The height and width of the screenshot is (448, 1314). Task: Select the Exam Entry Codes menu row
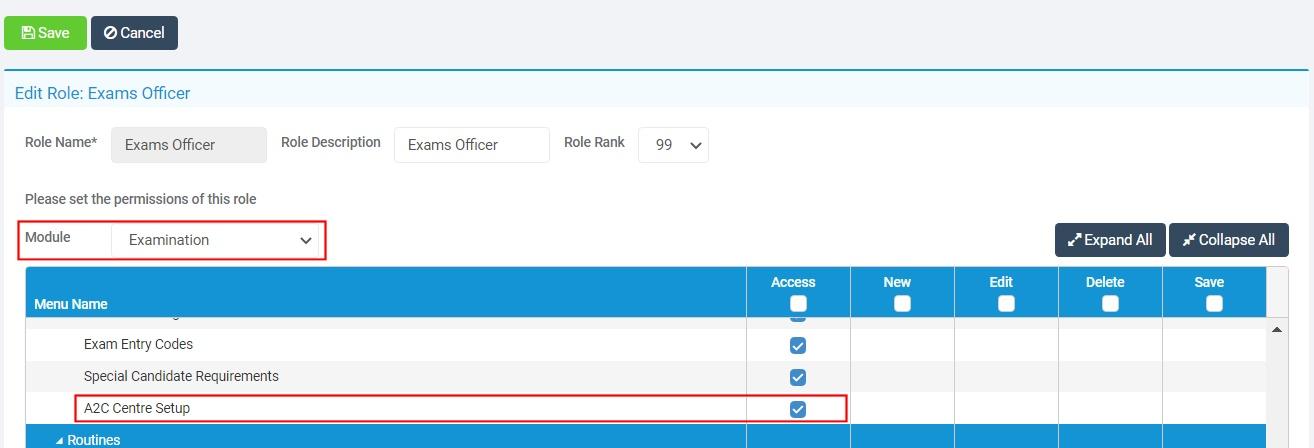pos(138,344)
